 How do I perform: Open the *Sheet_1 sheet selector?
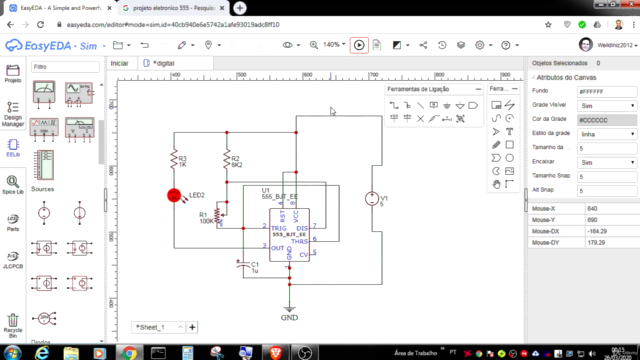pos(158,327)
